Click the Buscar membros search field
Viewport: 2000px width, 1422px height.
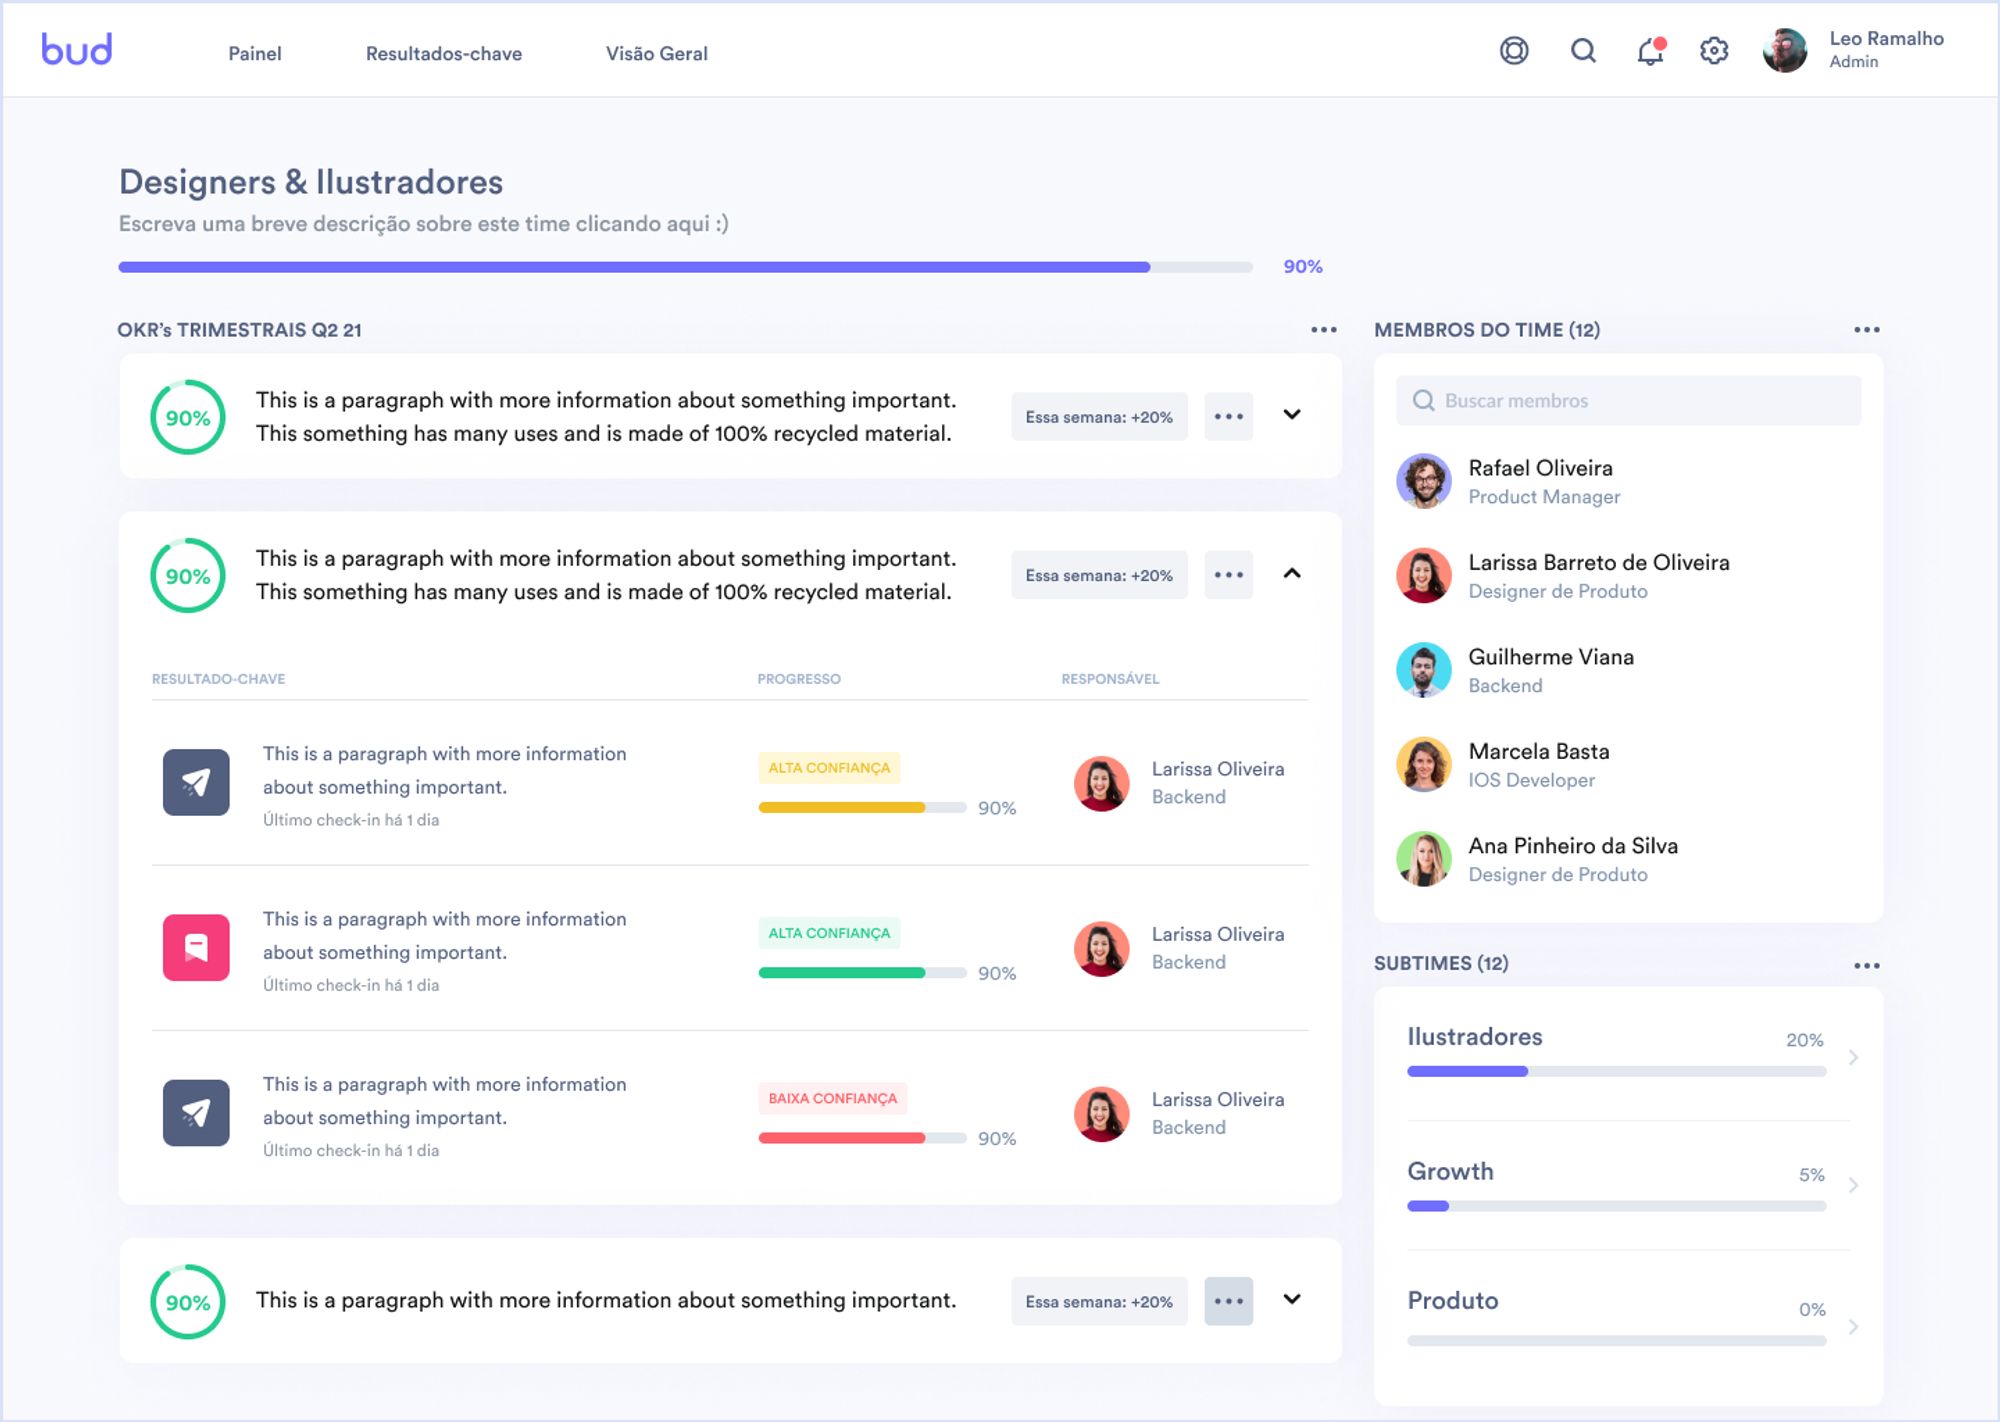[1628, 401]
